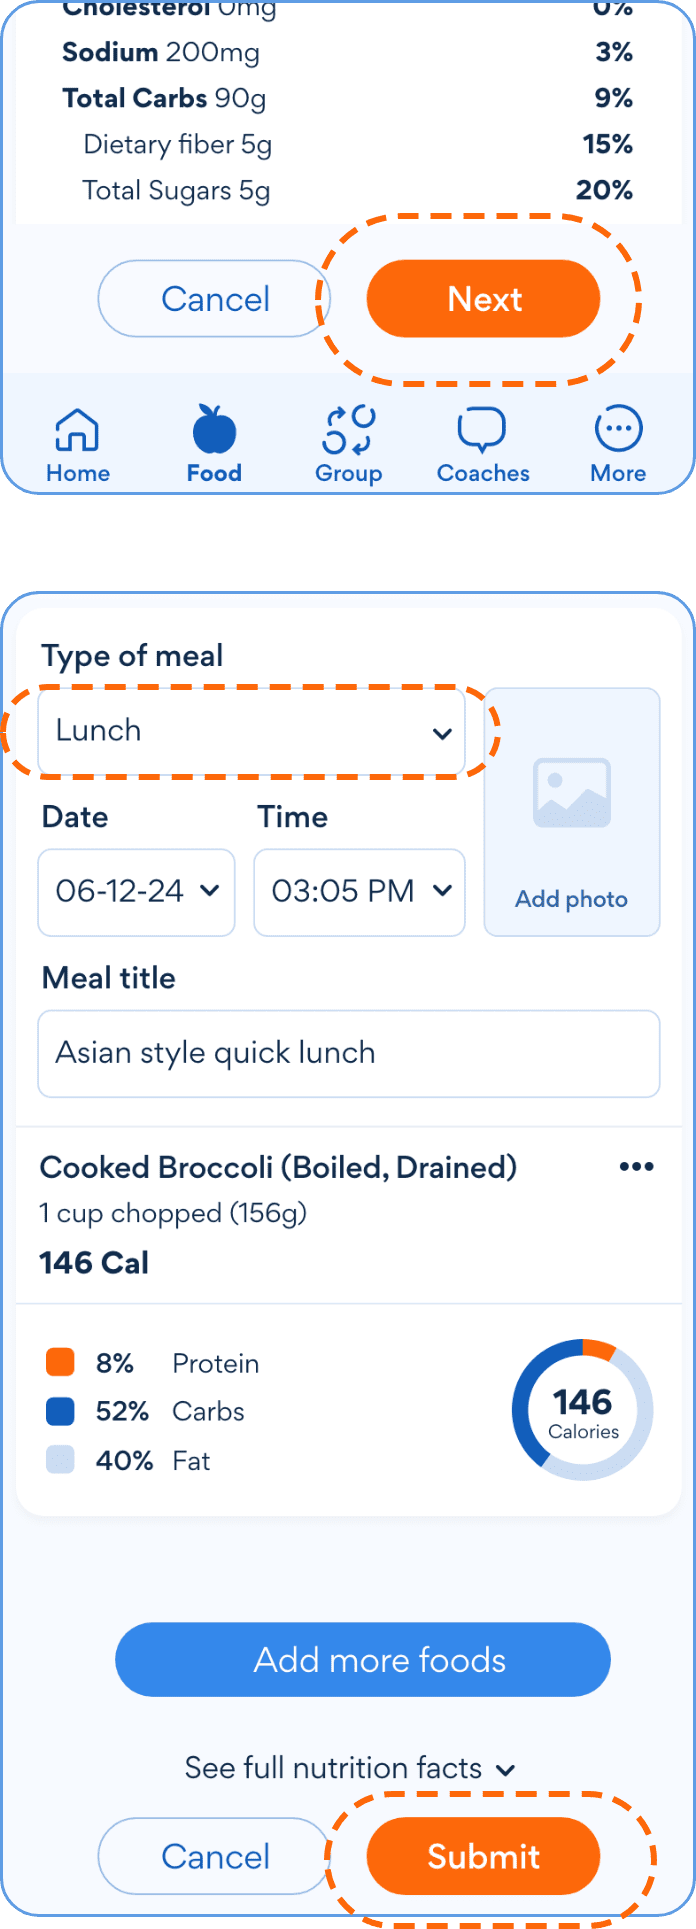Click the Meal title text field
This screenshot has width=696, height=1929.
(348, 1053)
